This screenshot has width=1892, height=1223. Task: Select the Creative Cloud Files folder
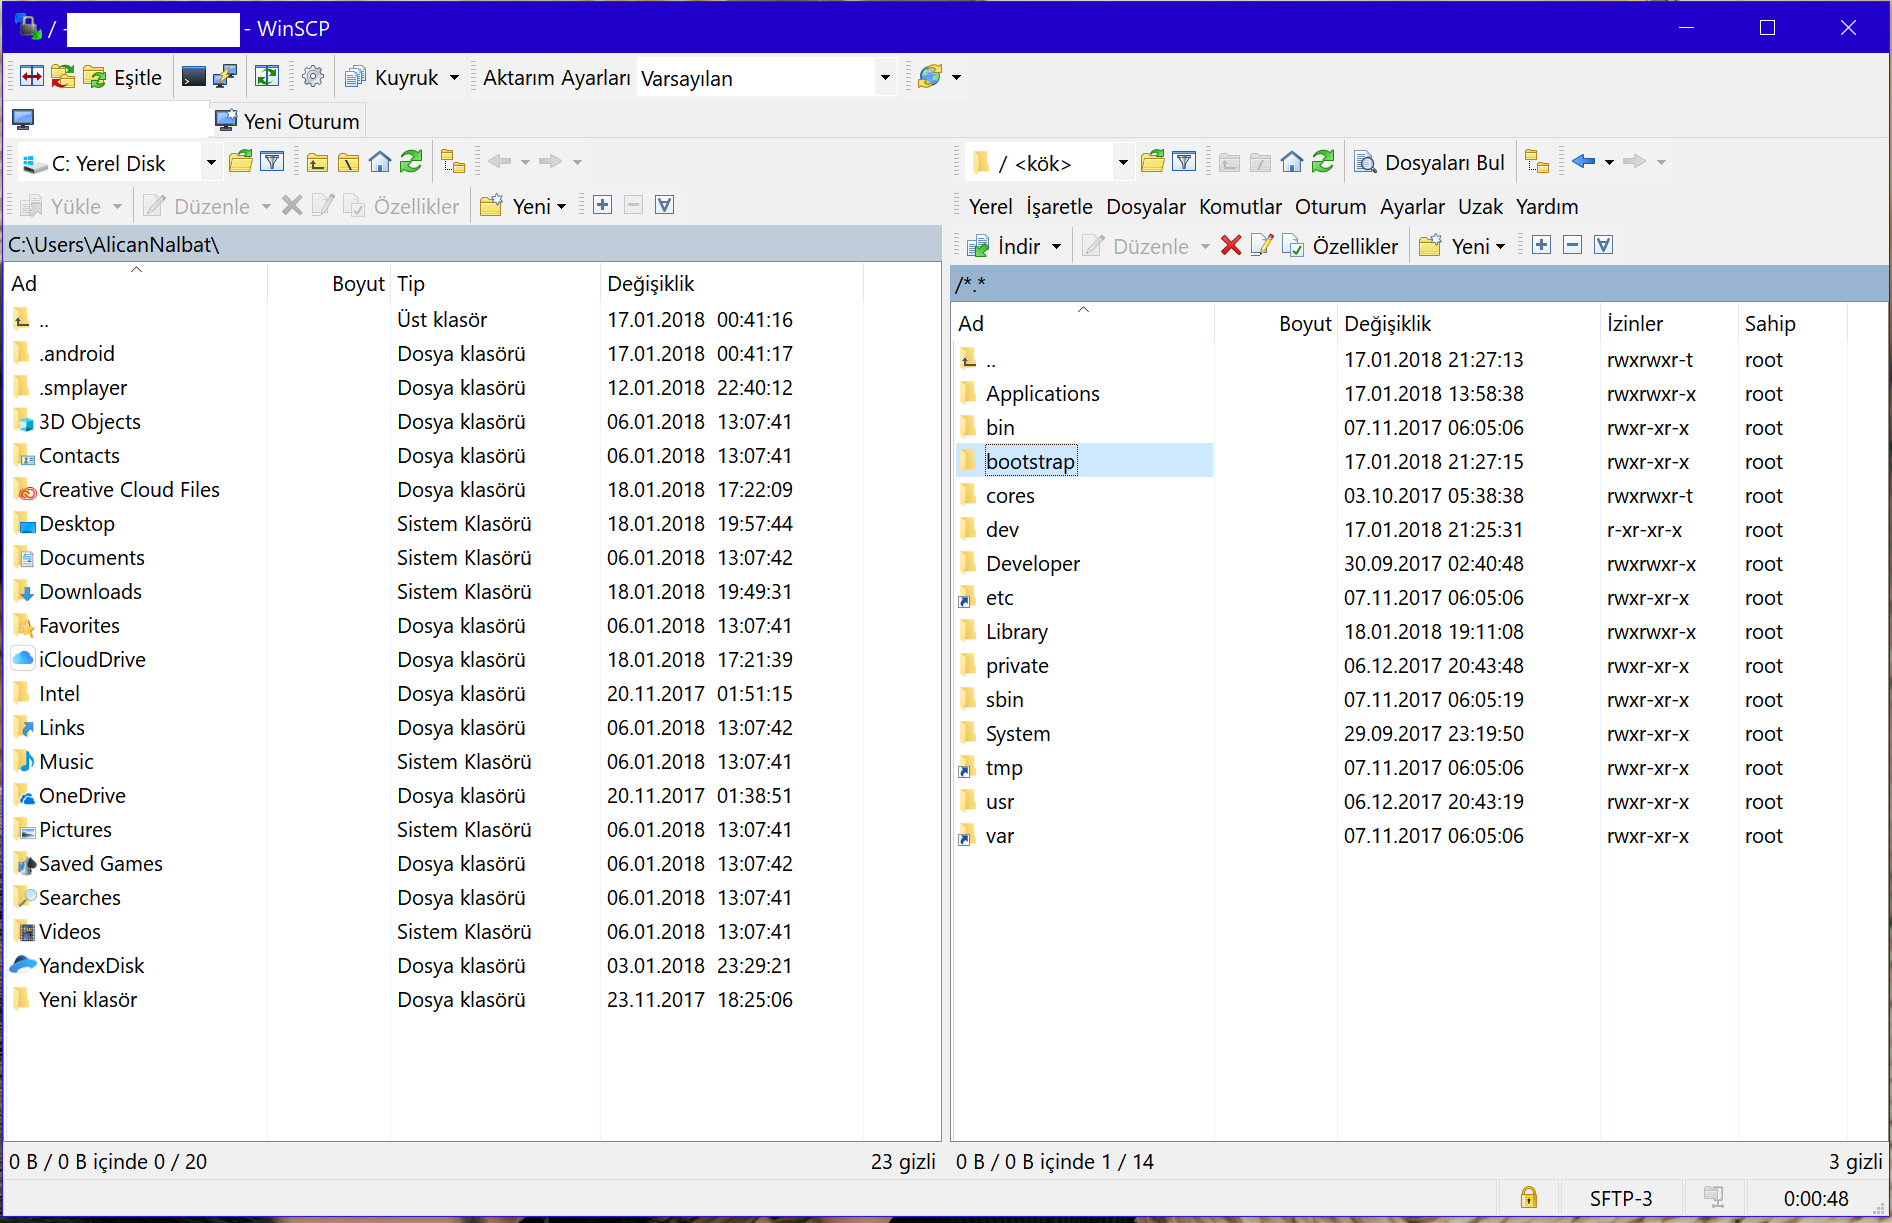pyautogui.click(x=129, y=489)
